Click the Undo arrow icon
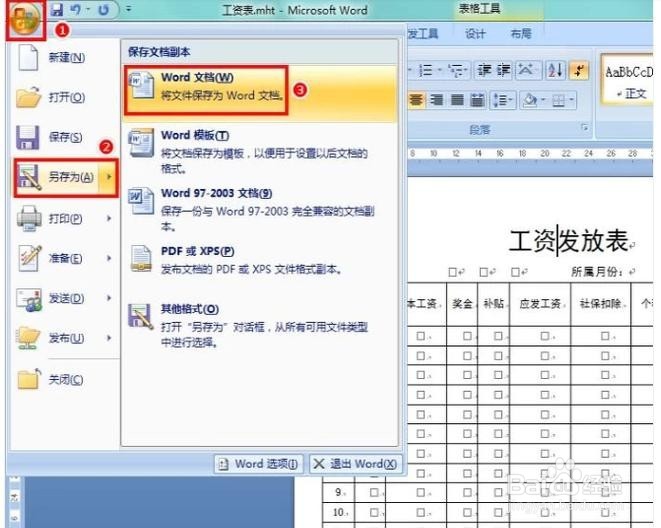Image resolution: width=661 pixels, height=528 pixels. pyautogui.click(x=75, y=9)
